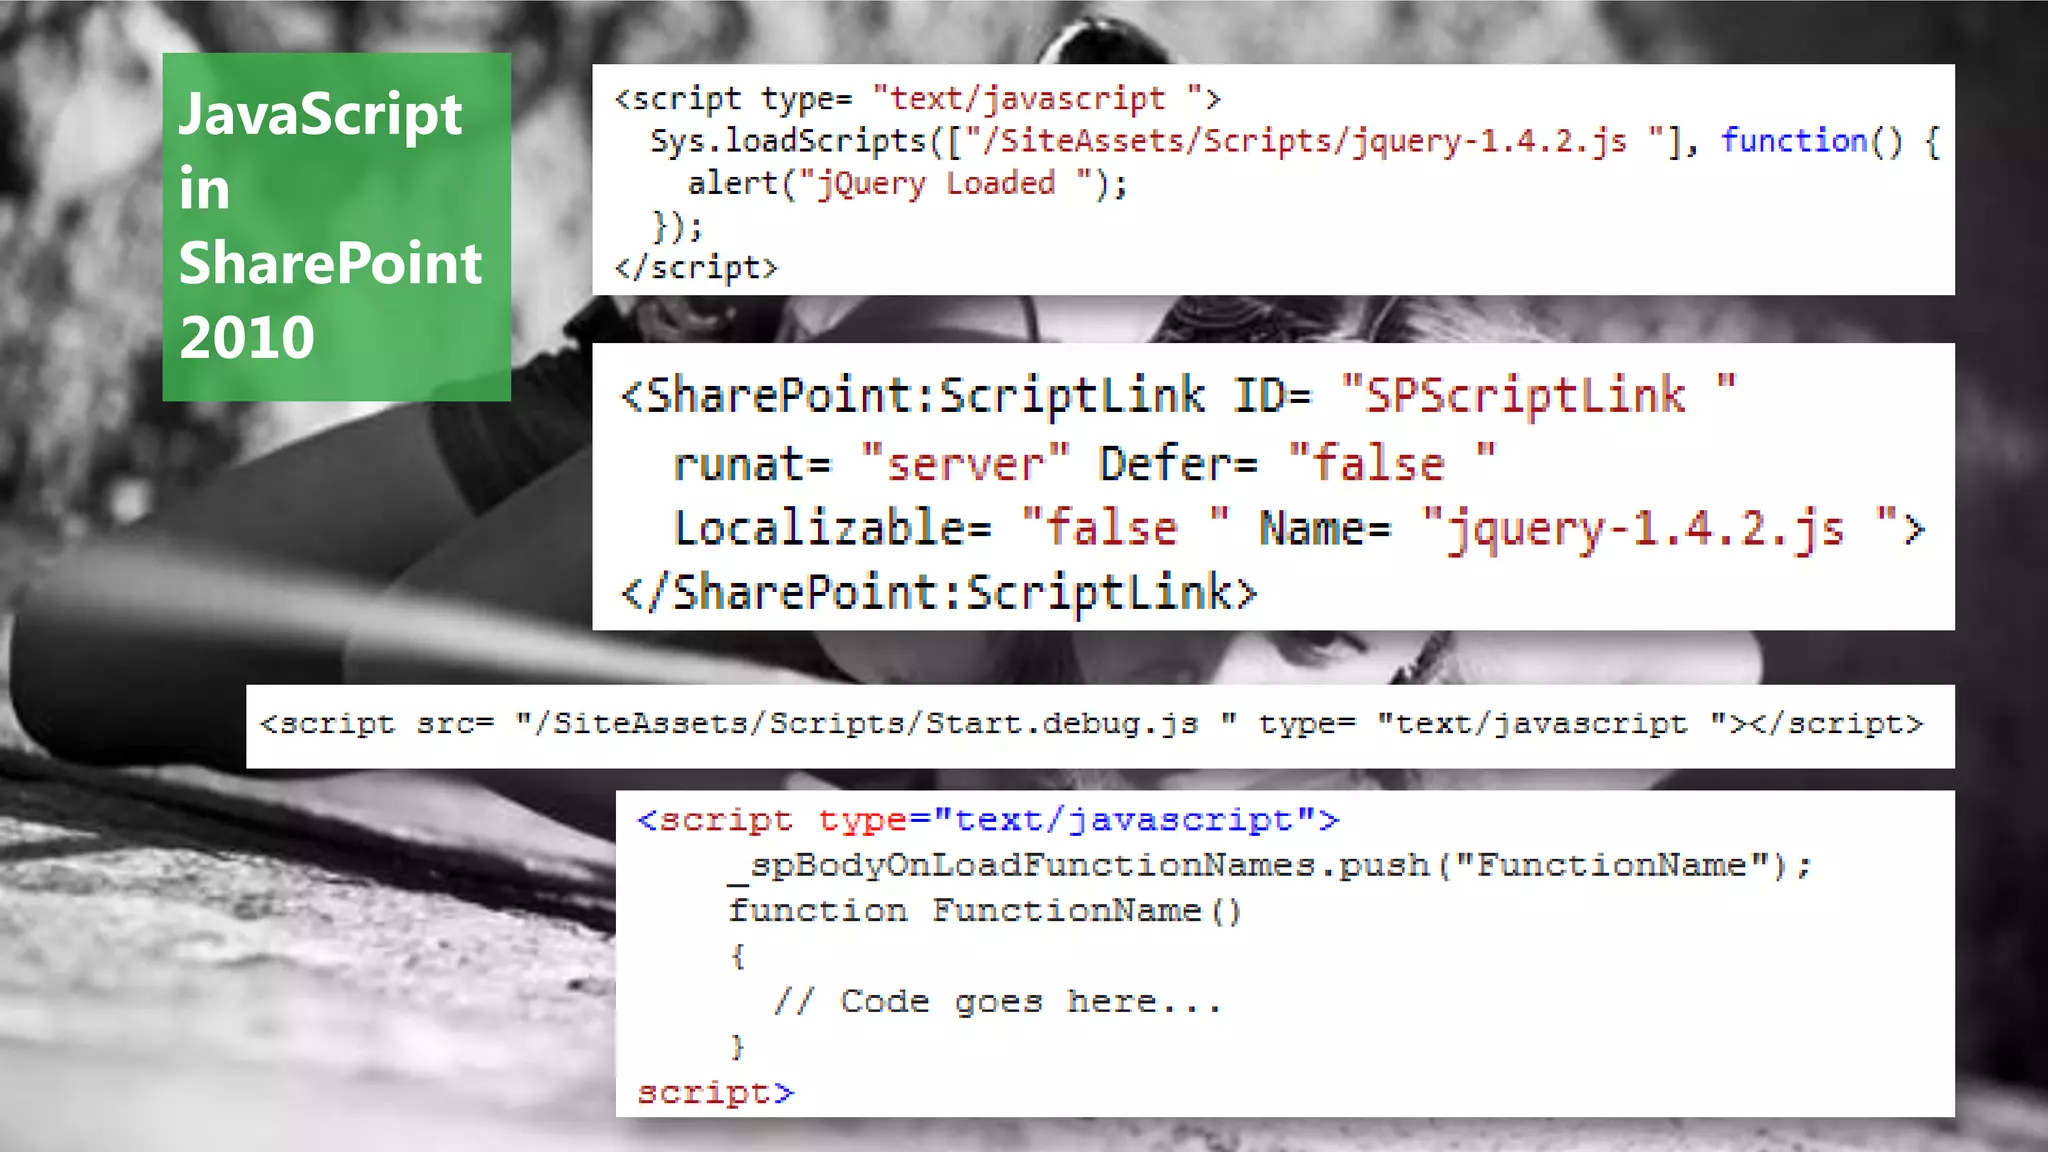This screenshot has width=2048, height=1152.
Task: Click '<script type="text/javascript">' in top code block
Action: click(x=918, y=99)
